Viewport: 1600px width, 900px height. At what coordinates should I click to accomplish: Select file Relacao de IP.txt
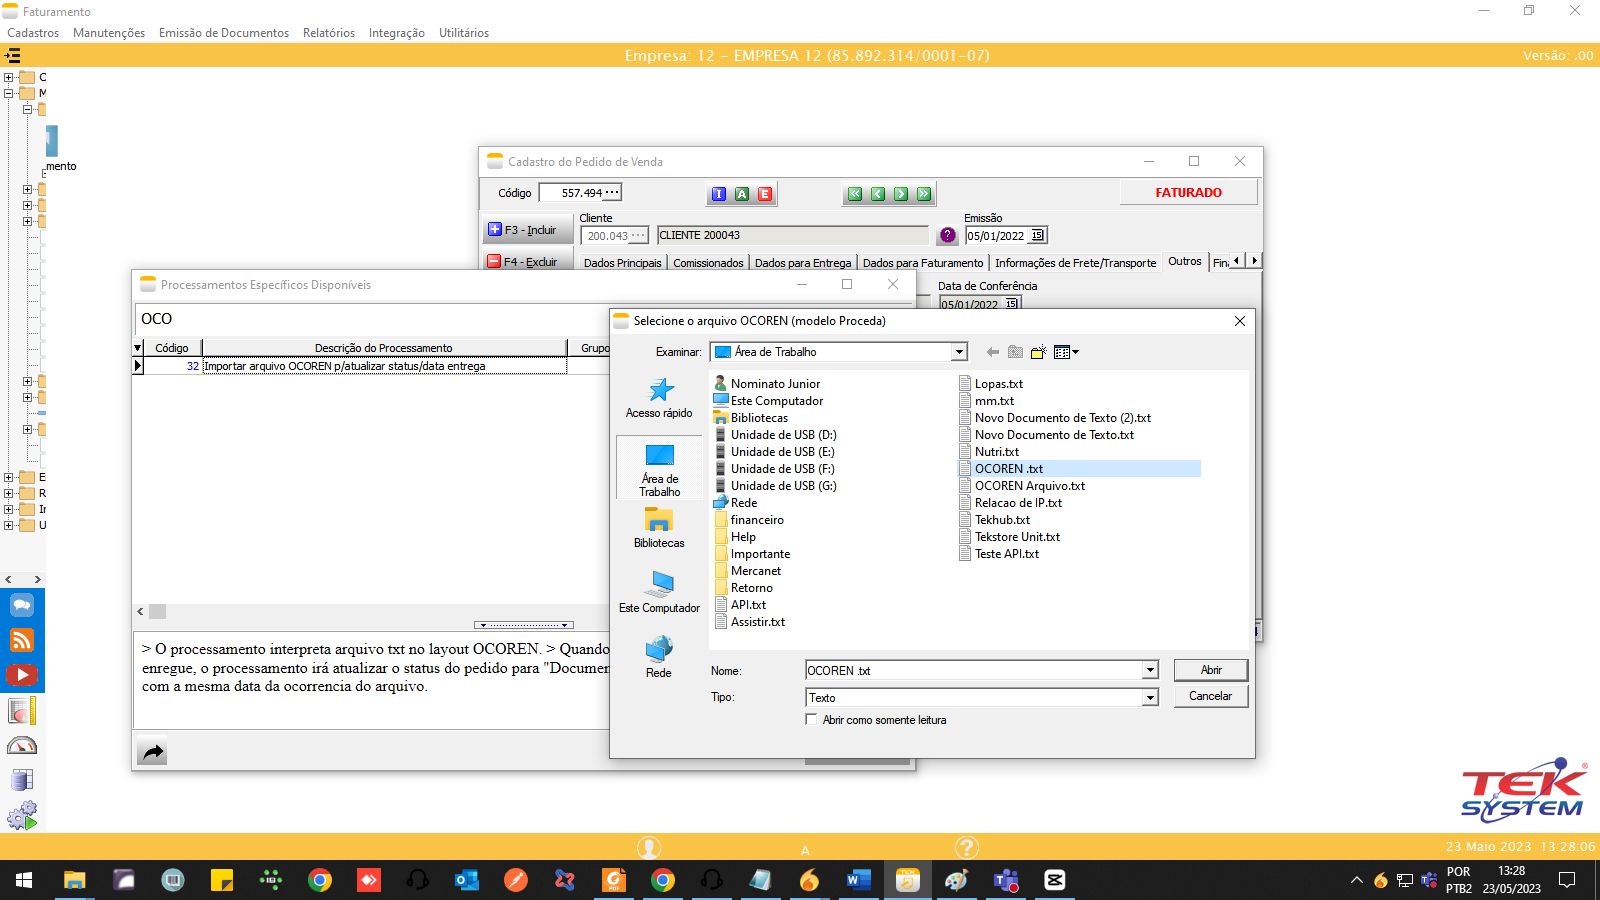1018,503
